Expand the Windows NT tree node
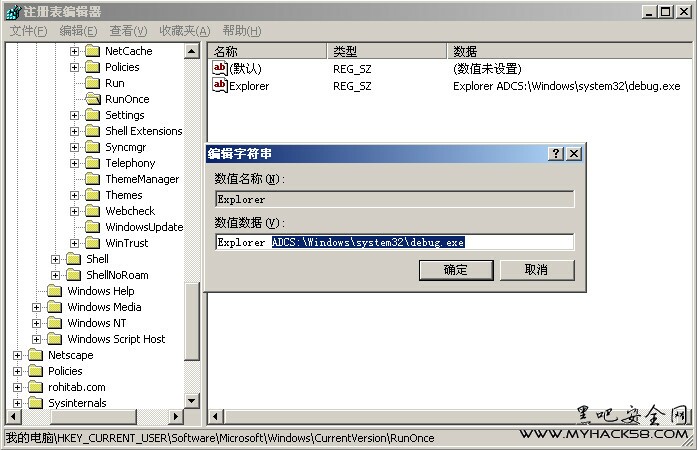The height and width of the screenshot is (450, 697). pyautogui.click(x=36, y=323)
